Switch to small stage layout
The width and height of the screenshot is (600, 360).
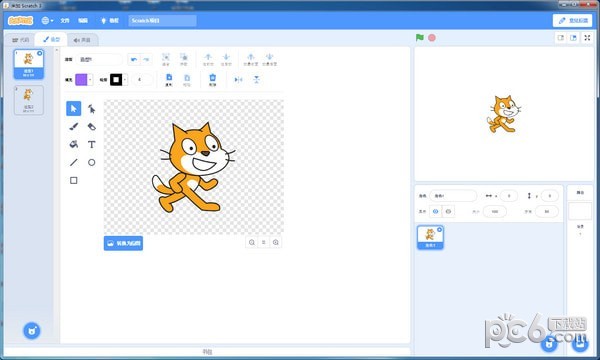(561, 37)
